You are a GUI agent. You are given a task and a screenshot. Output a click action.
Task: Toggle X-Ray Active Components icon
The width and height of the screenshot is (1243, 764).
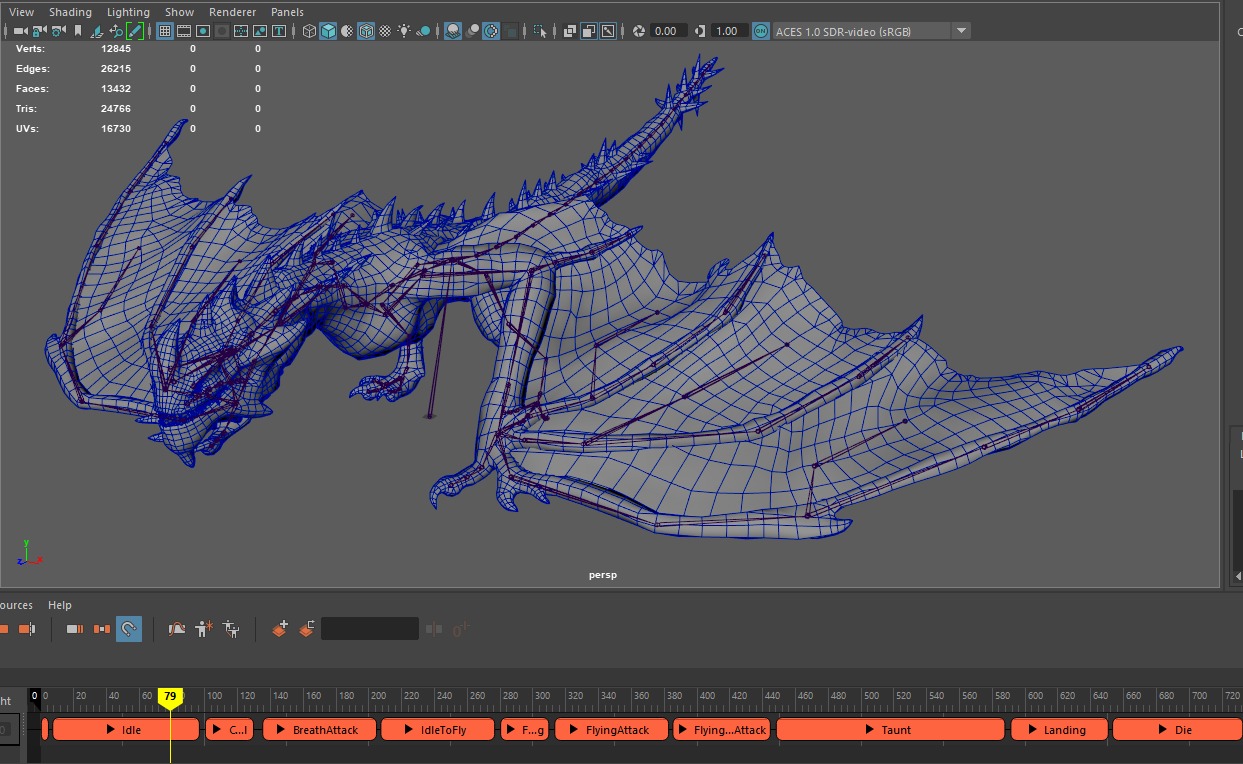(589, 31)
